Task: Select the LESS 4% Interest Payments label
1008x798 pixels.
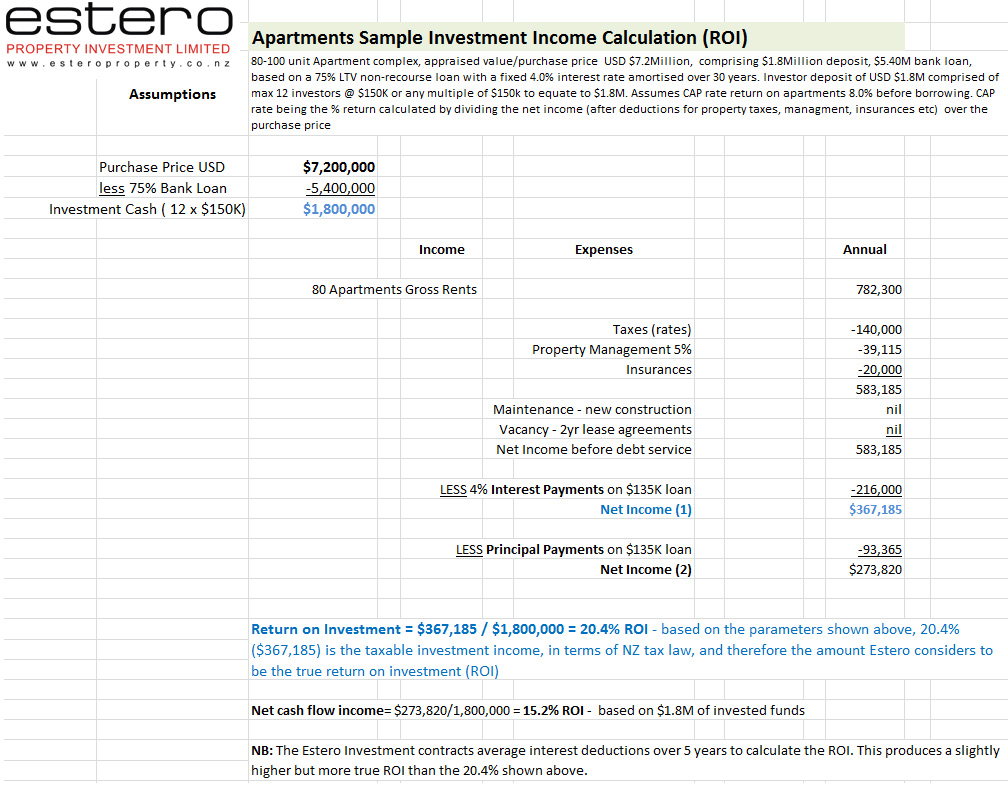Action: [566, 489]
